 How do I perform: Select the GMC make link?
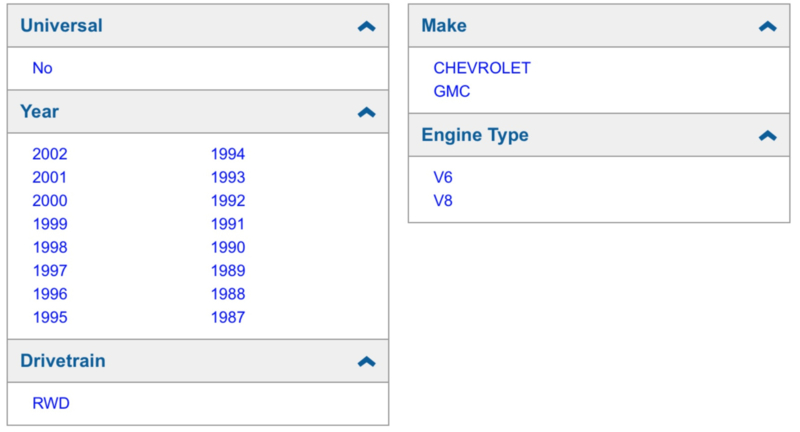point(452,91)
